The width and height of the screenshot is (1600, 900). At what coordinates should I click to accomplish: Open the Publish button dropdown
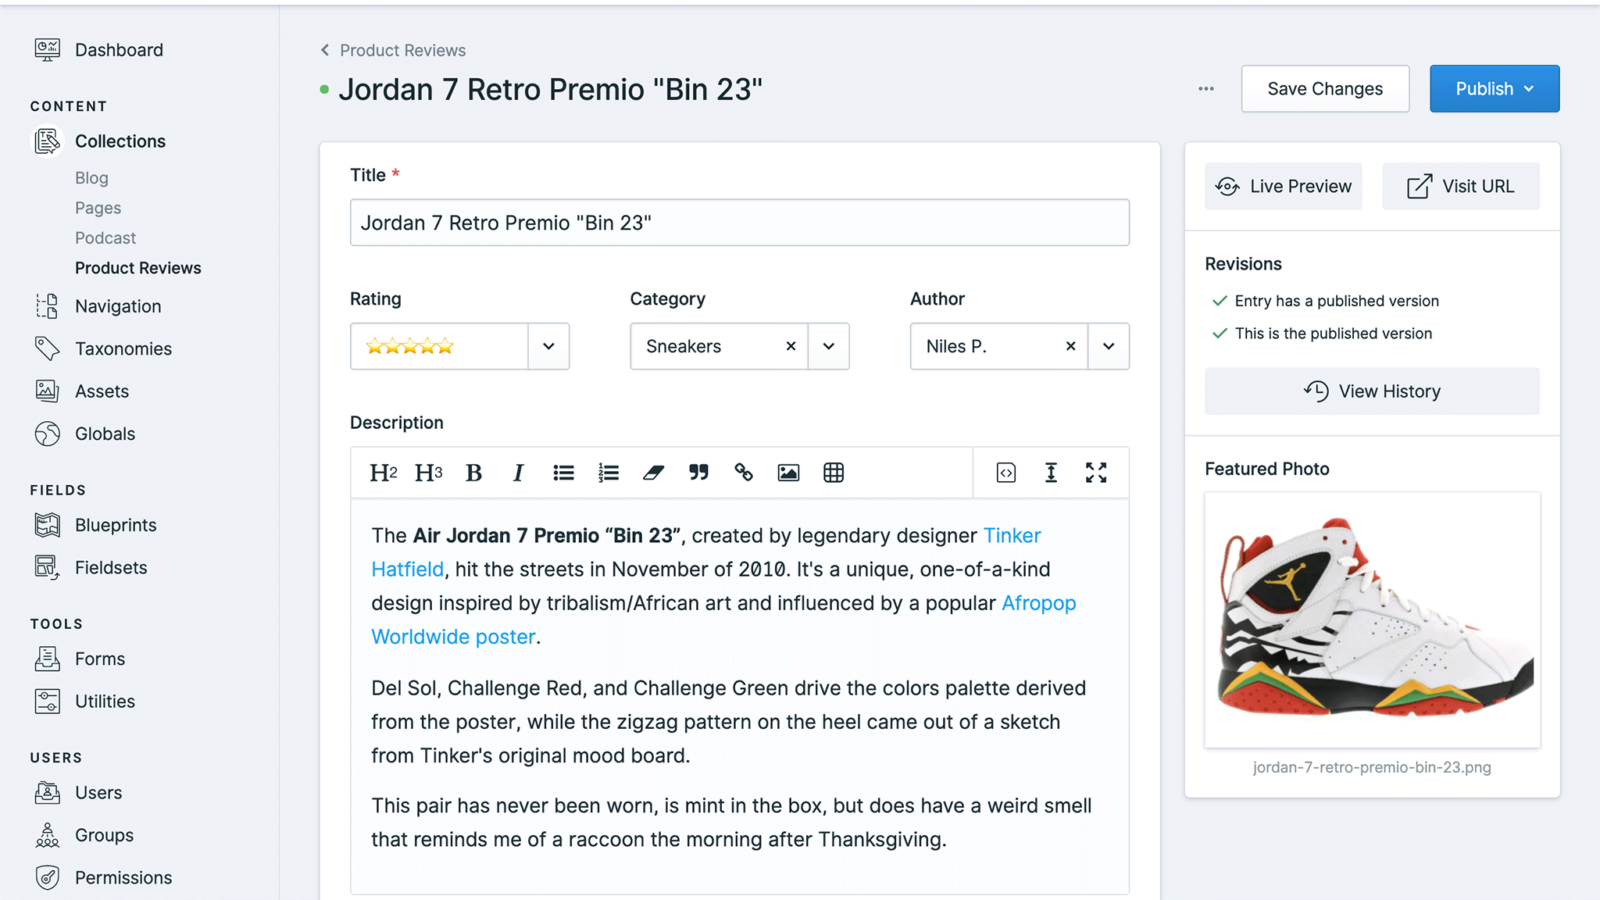pyautogui.click(x=1529, y=89)
